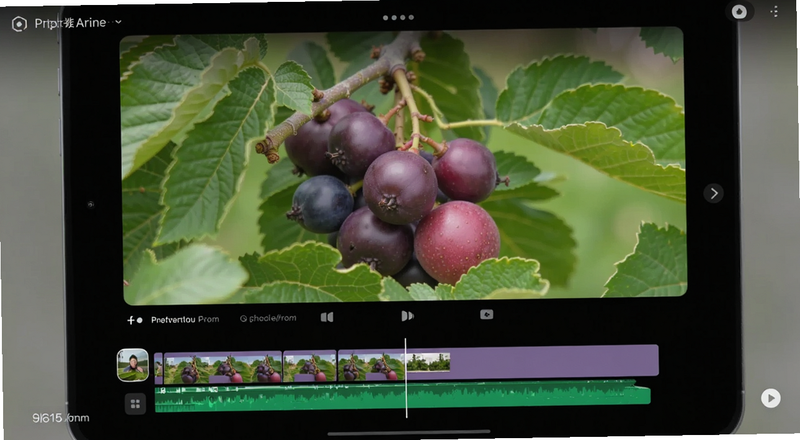Tap the four-dot indicator at top center
Image resolution: width=800 pixels, height=440 pixels.
coord(398,17)
